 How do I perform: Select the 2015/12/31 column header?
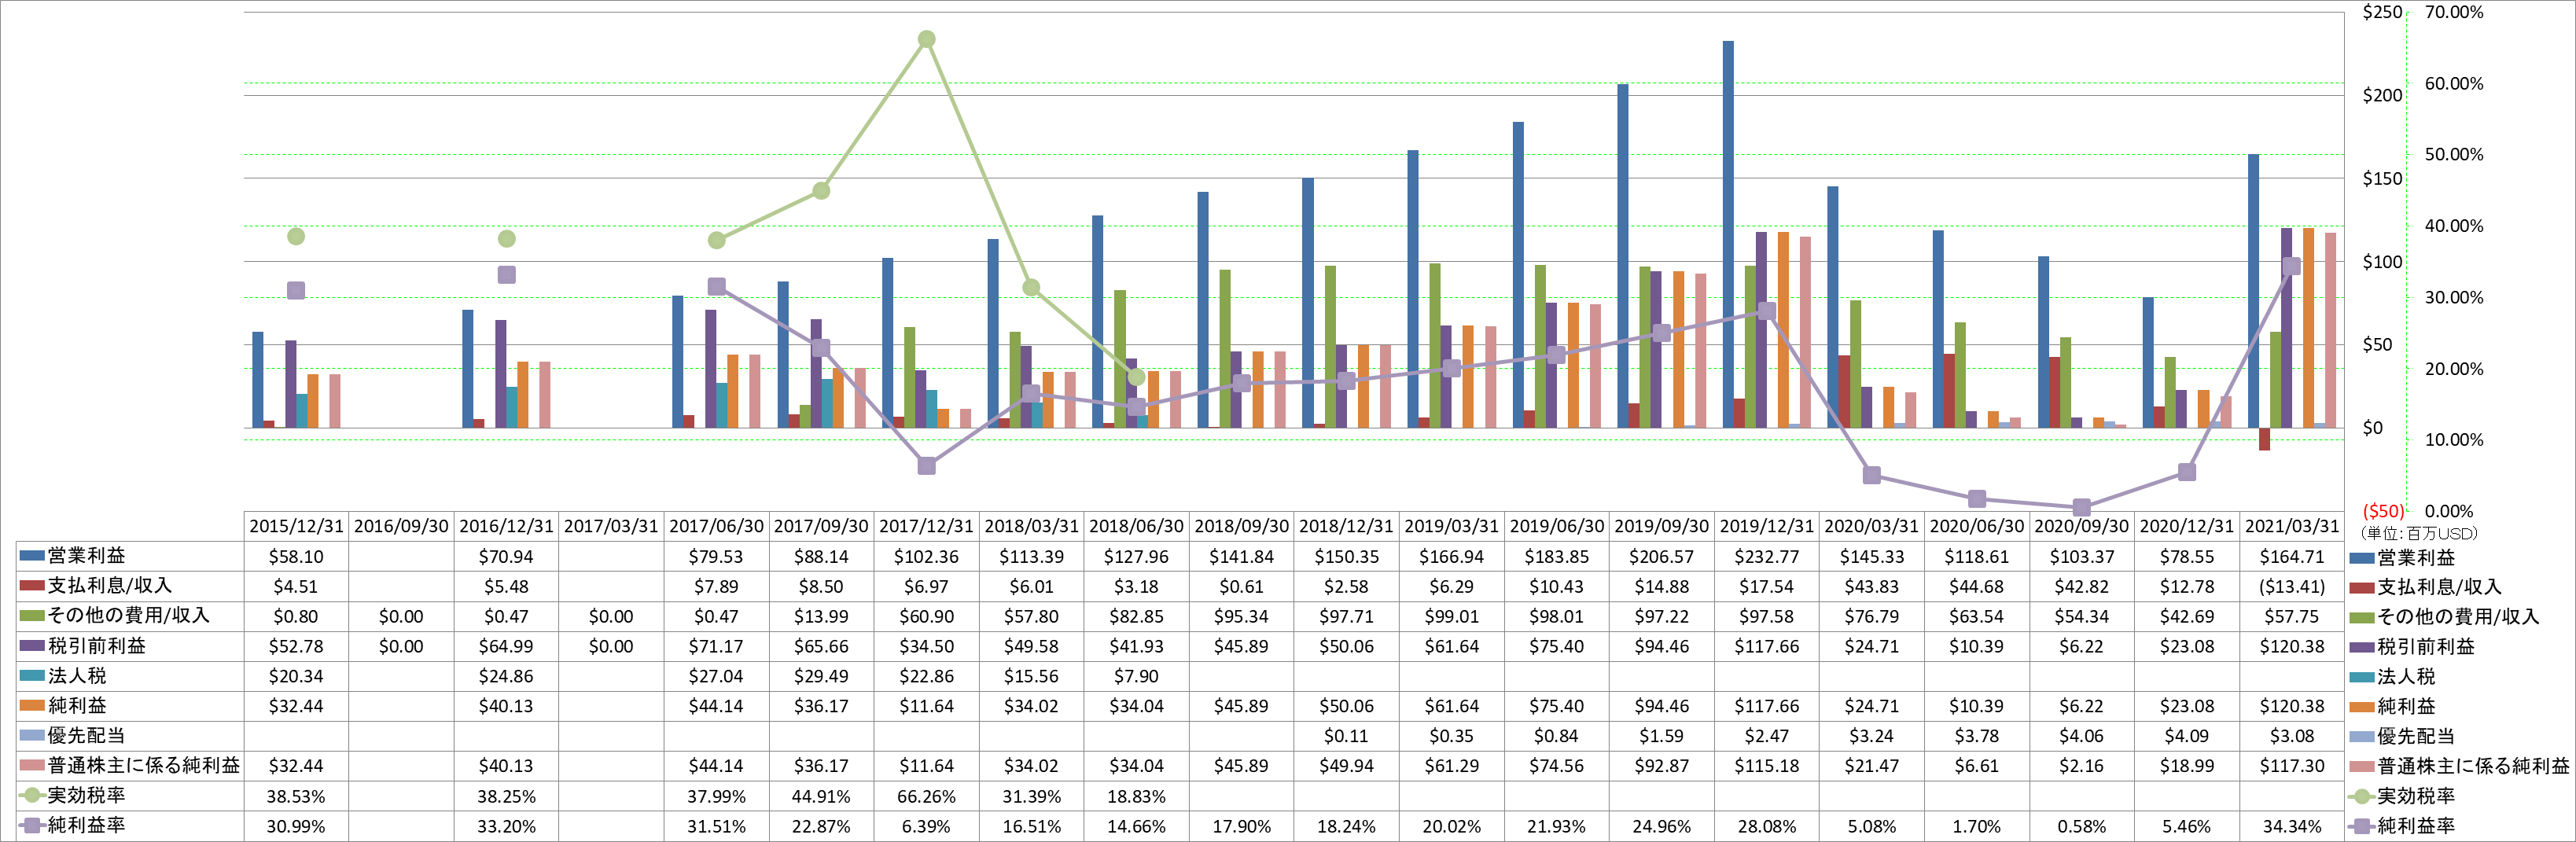(296, 526)
